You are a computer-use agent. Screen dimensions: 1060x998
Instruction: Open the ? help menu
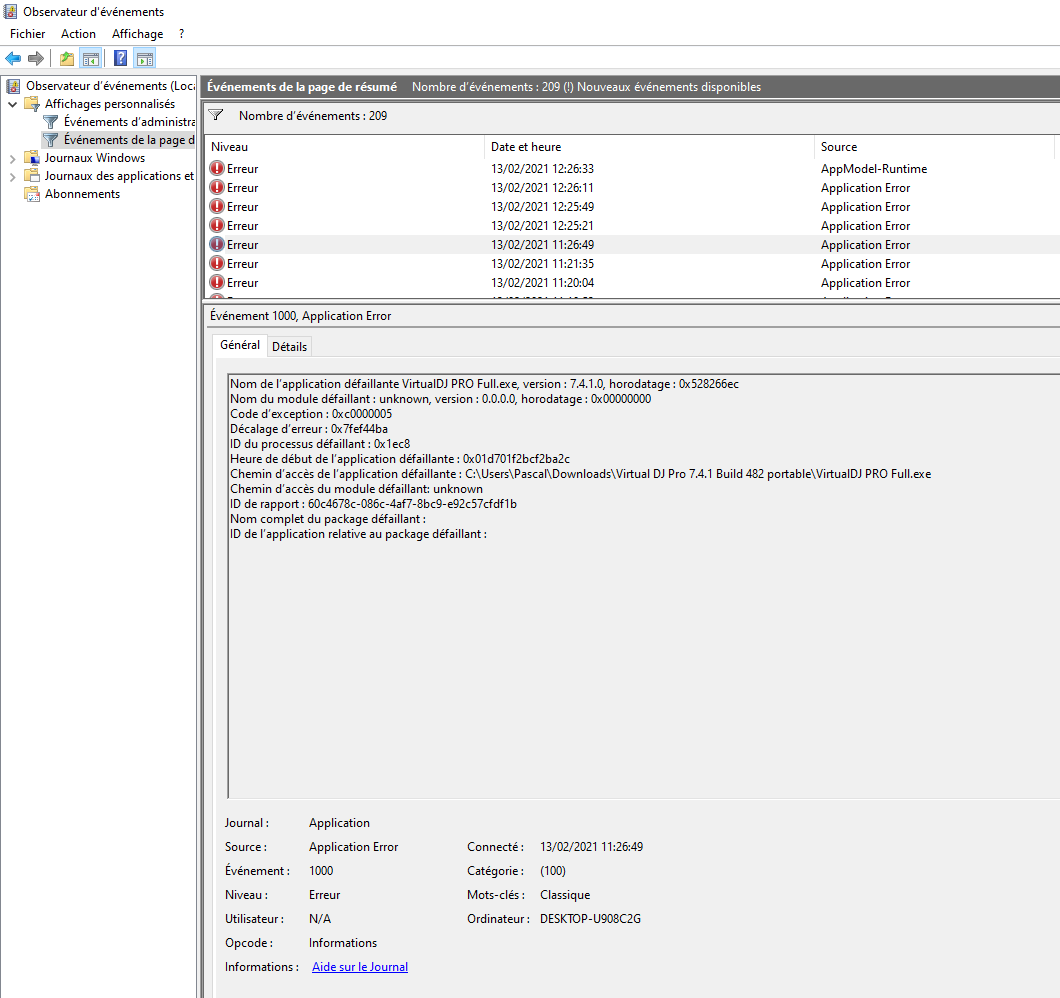181,34
